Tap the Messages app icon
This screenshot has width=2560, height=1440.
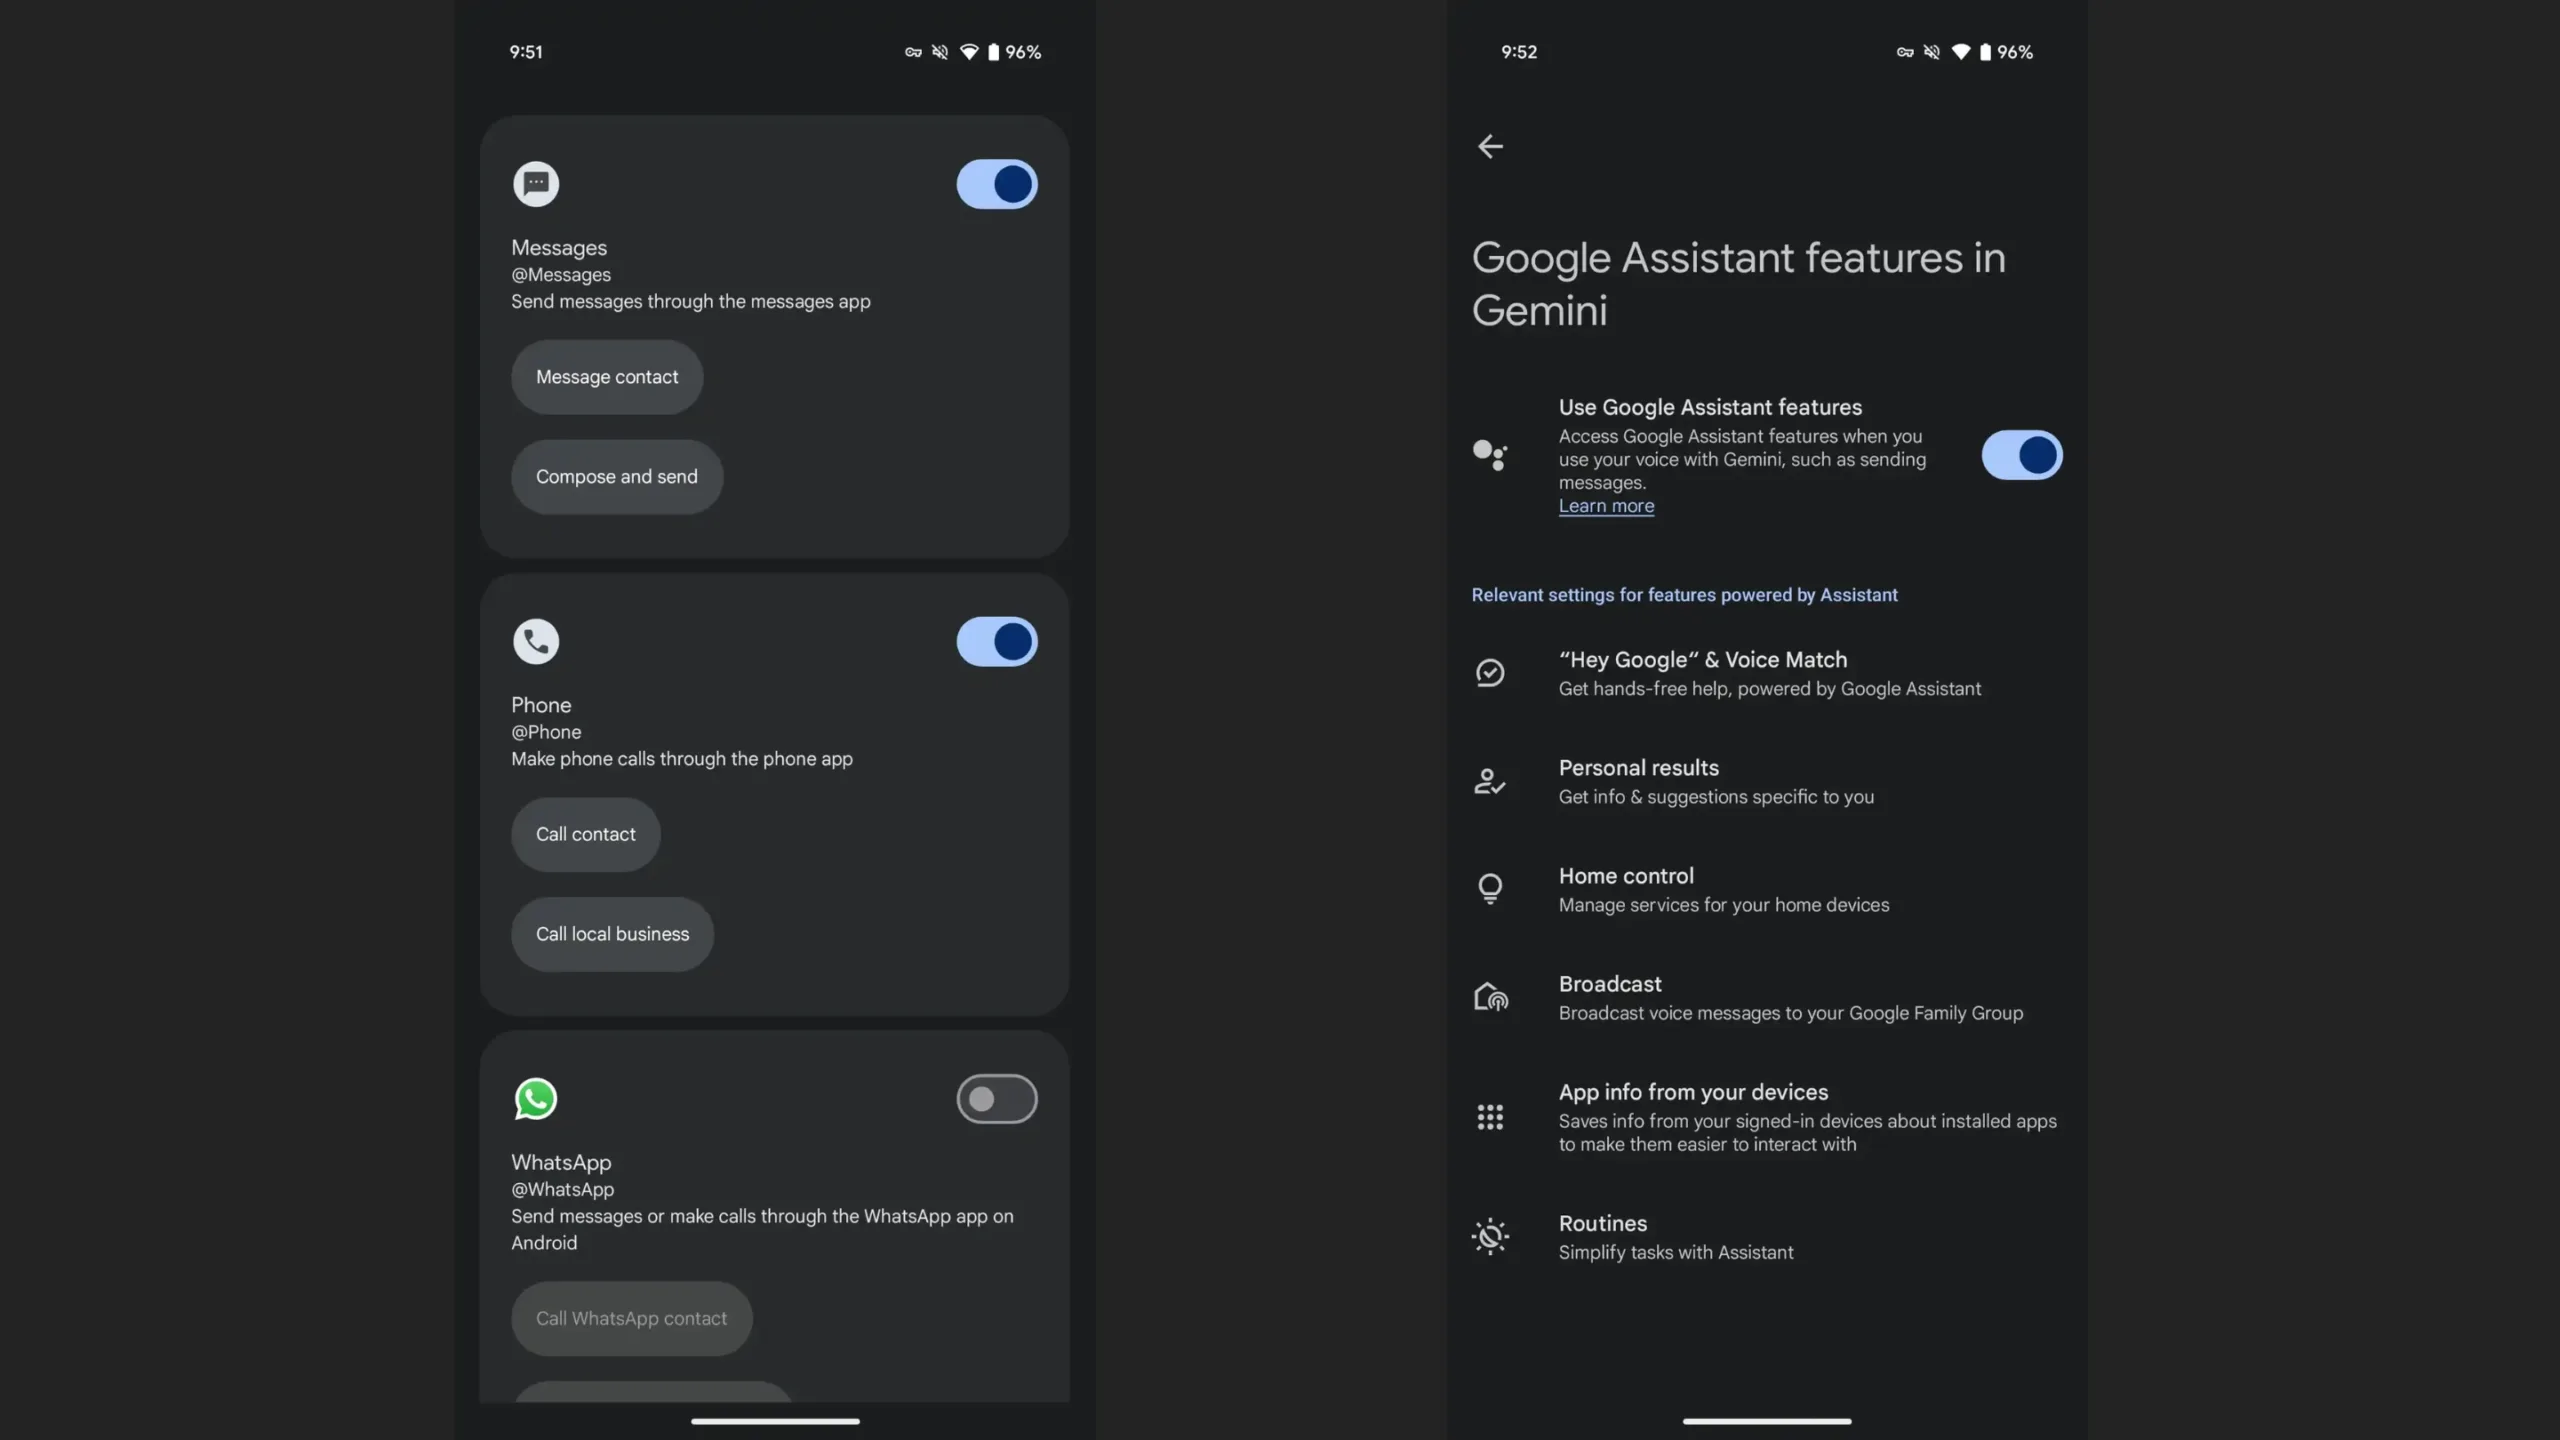pos(536,184)
